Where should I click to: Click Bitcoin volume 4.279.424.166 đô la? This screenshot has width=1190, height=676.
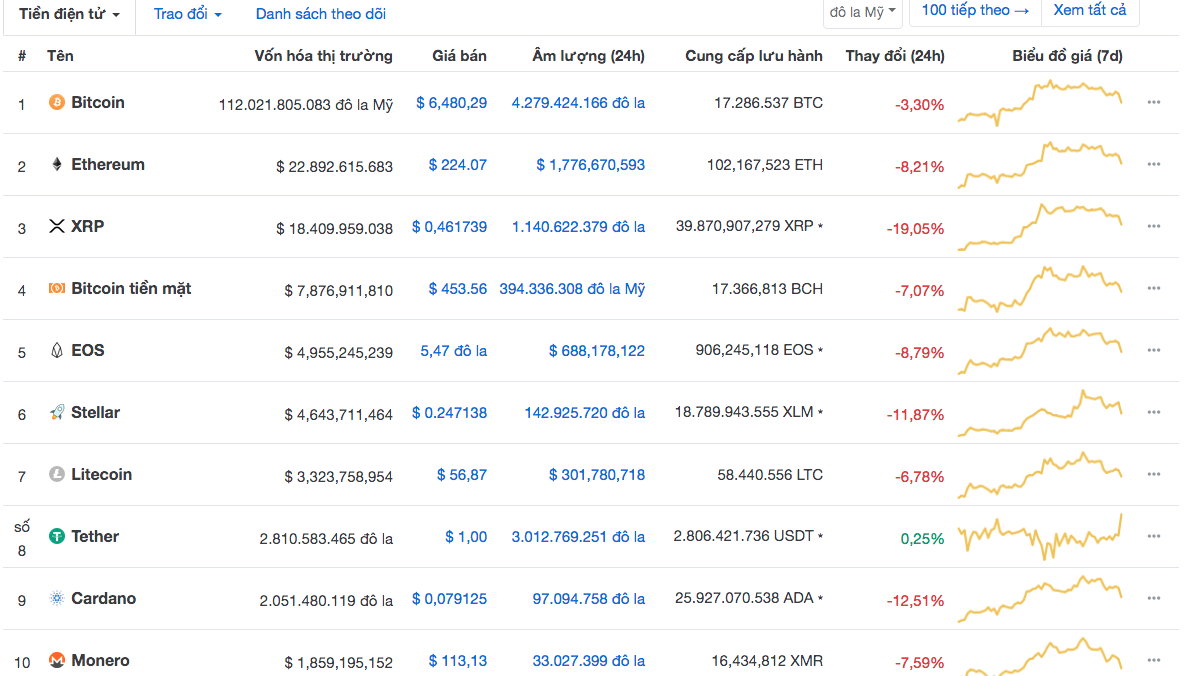pos(578,103)
